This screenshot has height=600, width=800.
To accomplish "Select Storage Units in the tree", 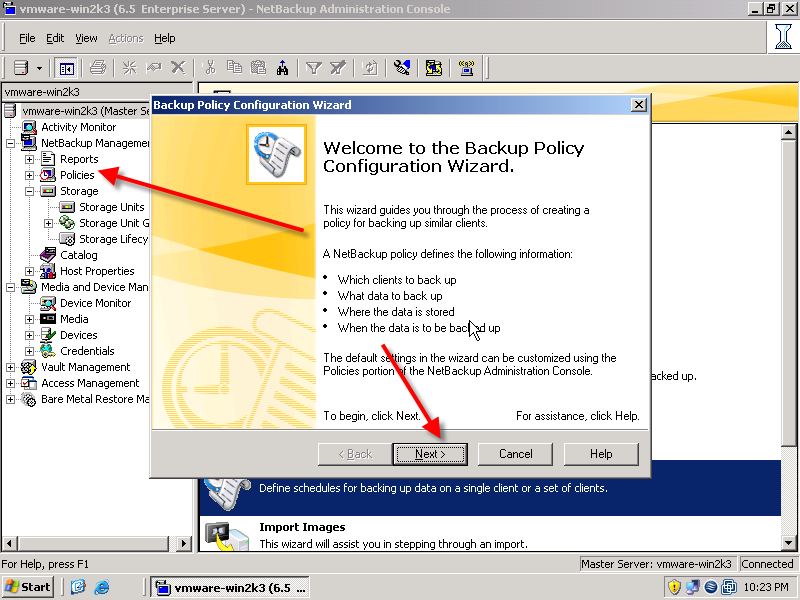I will tap(112, 207).
